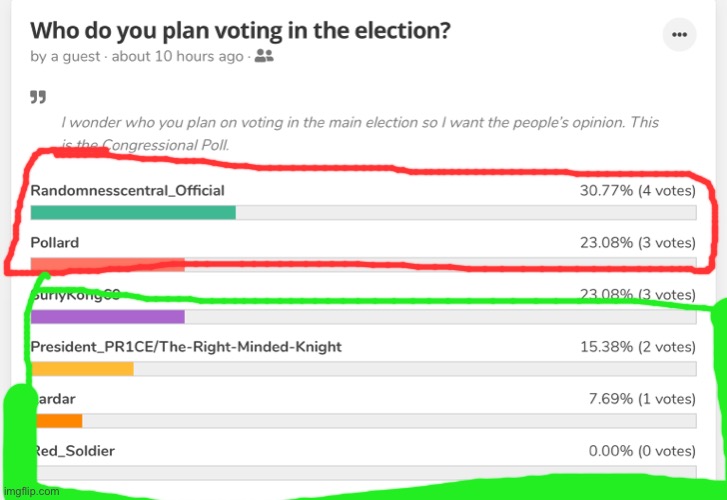The width and height of the screenshot is (727, 500).
Task: Click the italic poll description text
Action: (360, 134)
